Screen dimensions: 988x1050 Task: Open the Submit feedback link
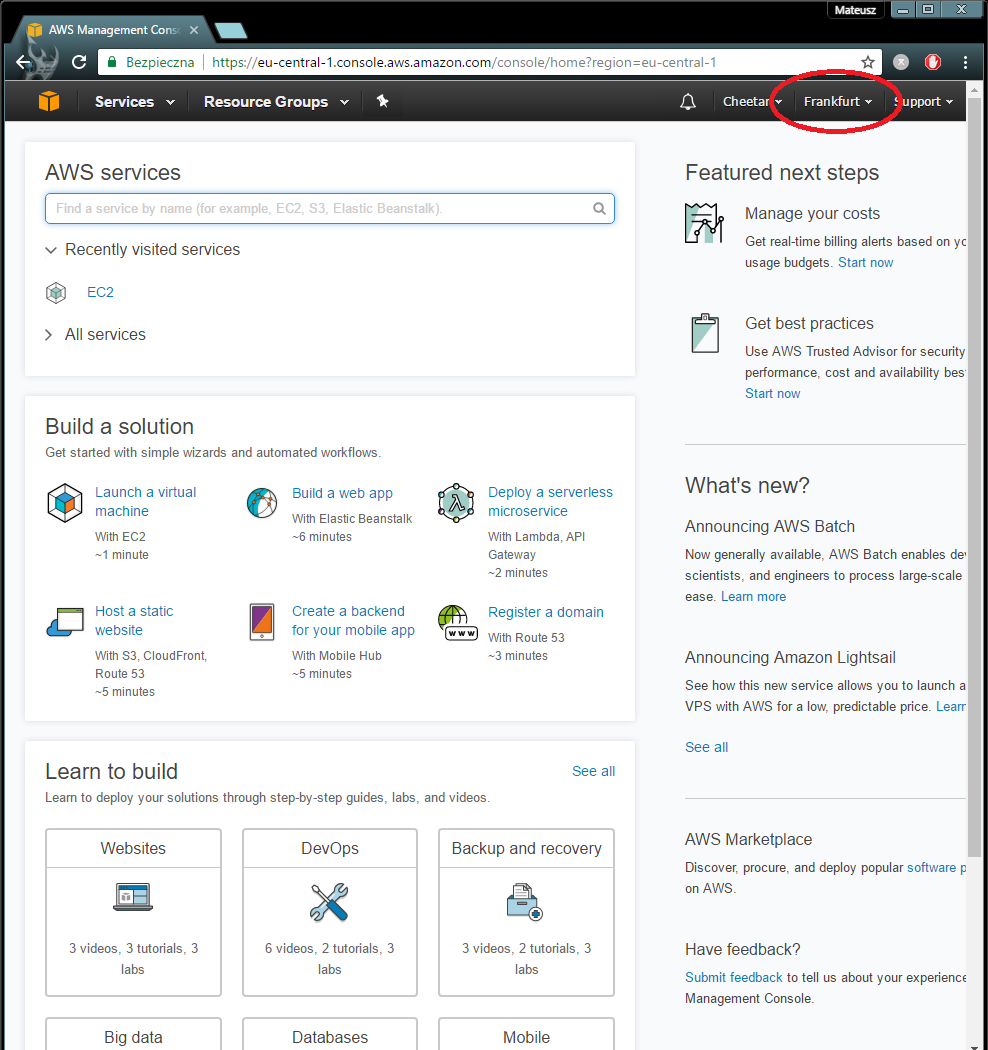[733, 978]
